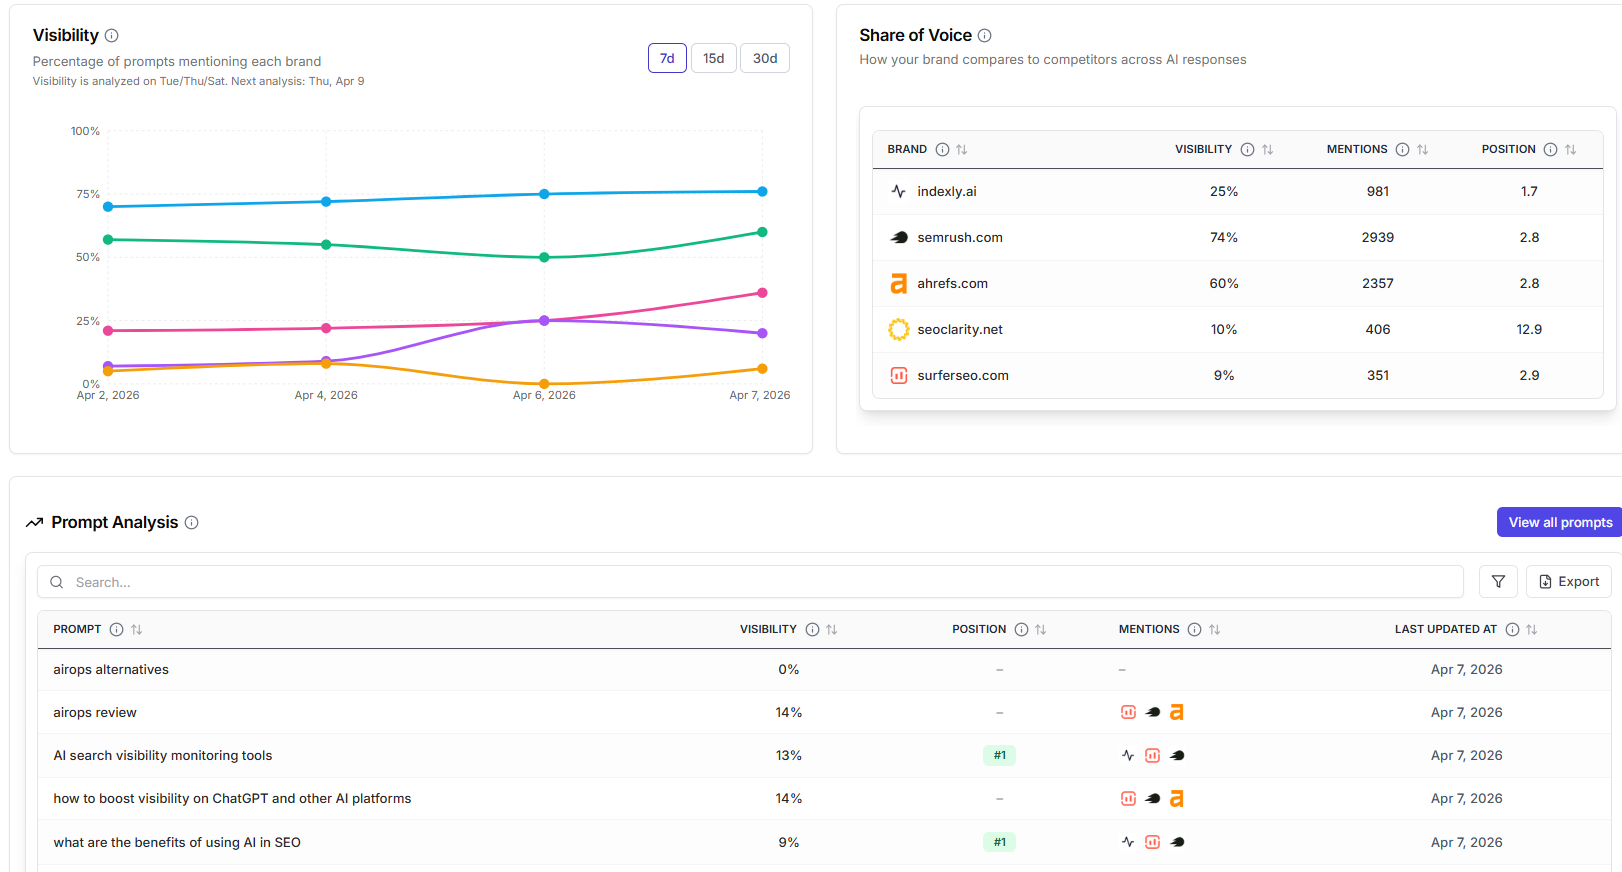
Task: Switch chart range to 15d
Action: [713, 59]
